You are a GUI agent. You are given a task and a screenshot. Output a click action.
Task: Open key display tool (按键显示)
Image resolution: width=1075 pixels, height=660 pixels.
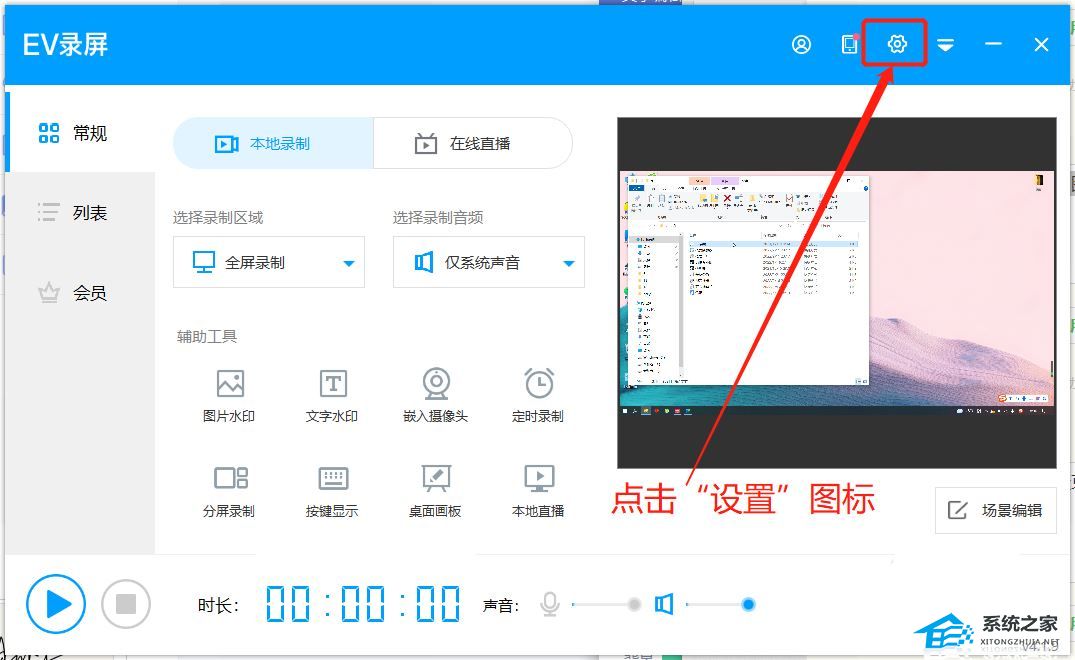click(333, 491)
